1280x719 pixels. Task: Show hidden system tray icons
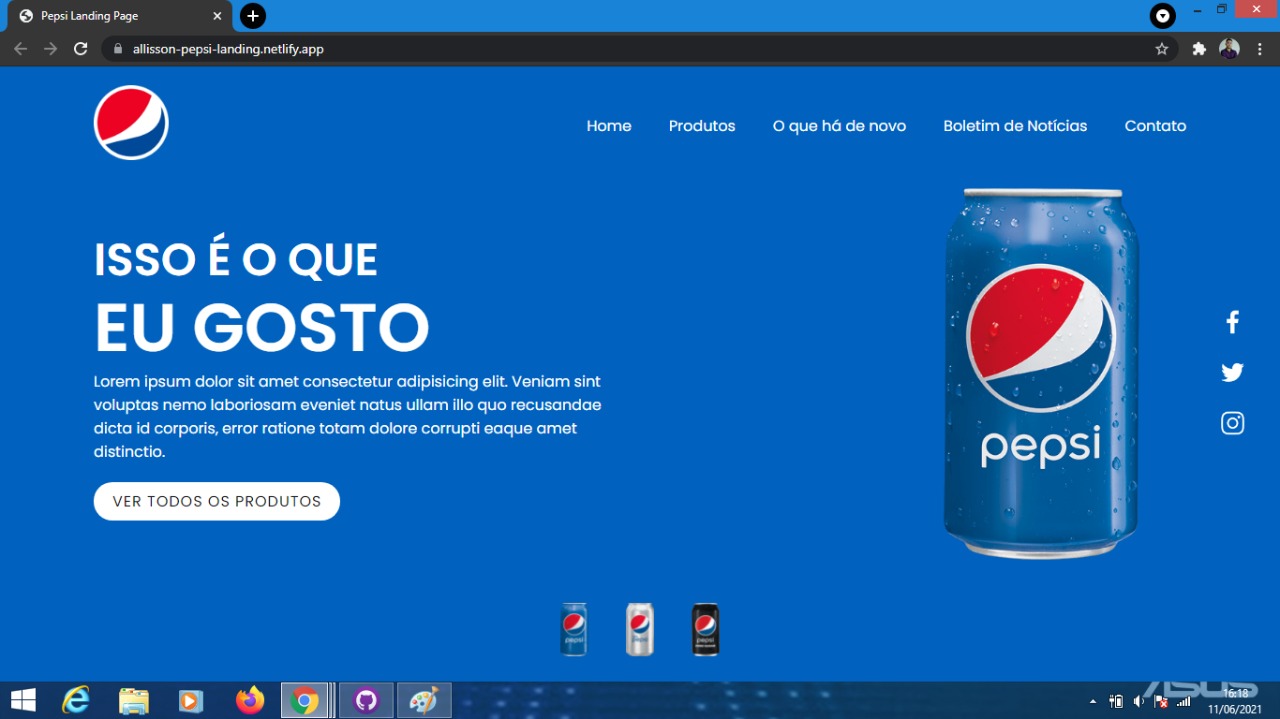(x=1092, y=702)
